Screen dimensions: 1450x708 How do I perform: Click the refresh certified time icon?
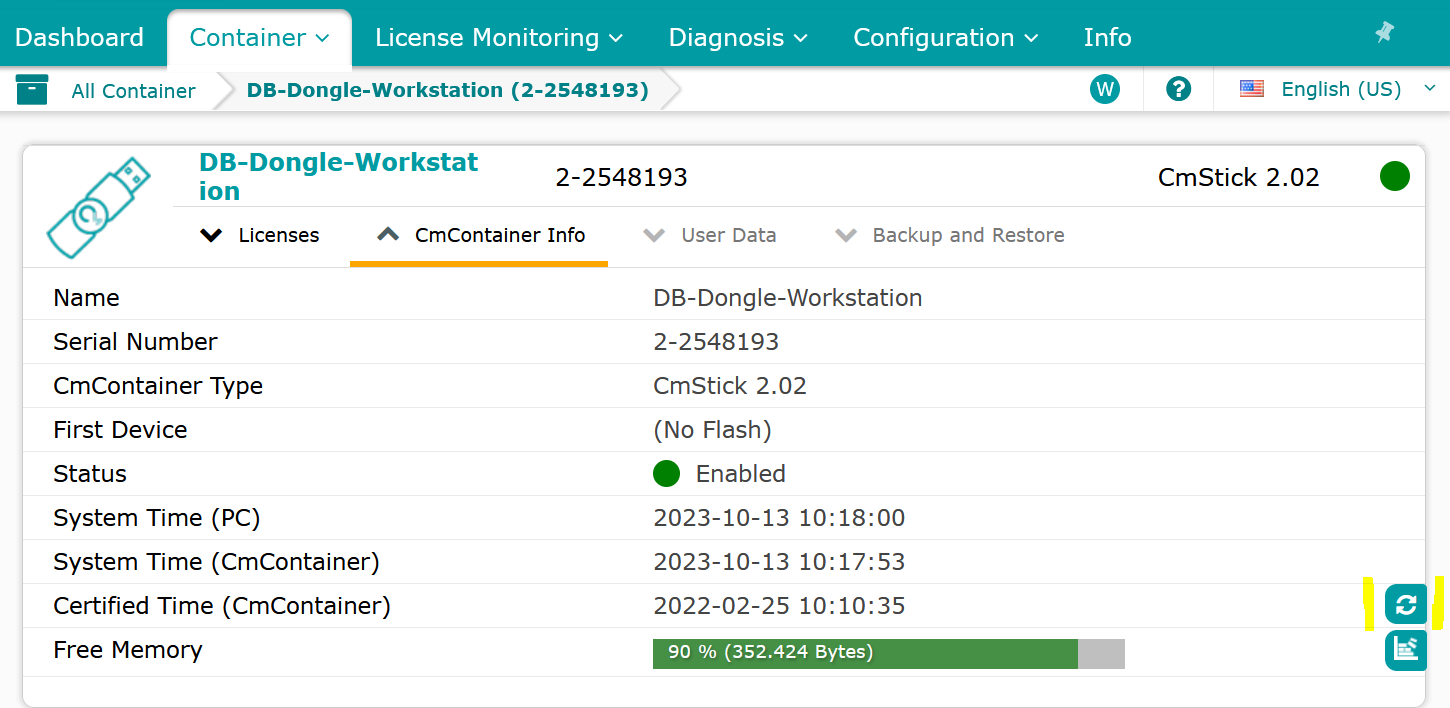[x=1405, y=604]
